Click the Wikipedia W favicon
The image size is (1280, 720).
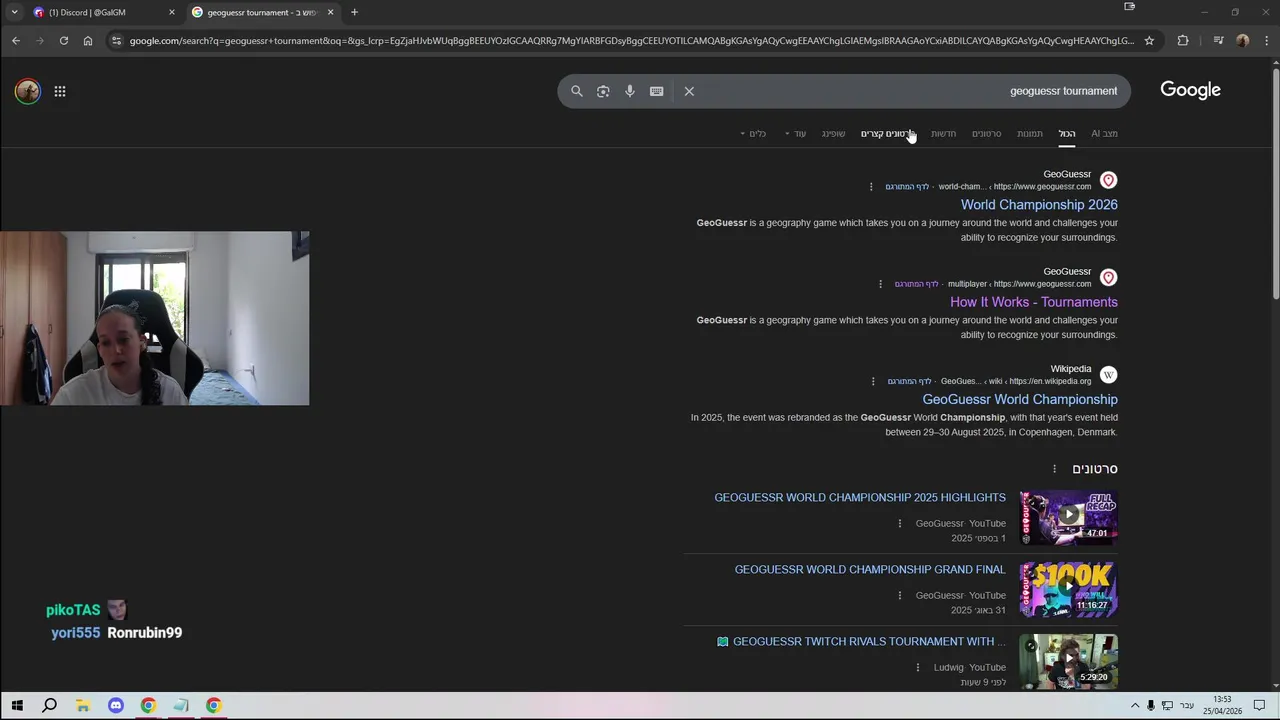click(x=1108, y=375)
